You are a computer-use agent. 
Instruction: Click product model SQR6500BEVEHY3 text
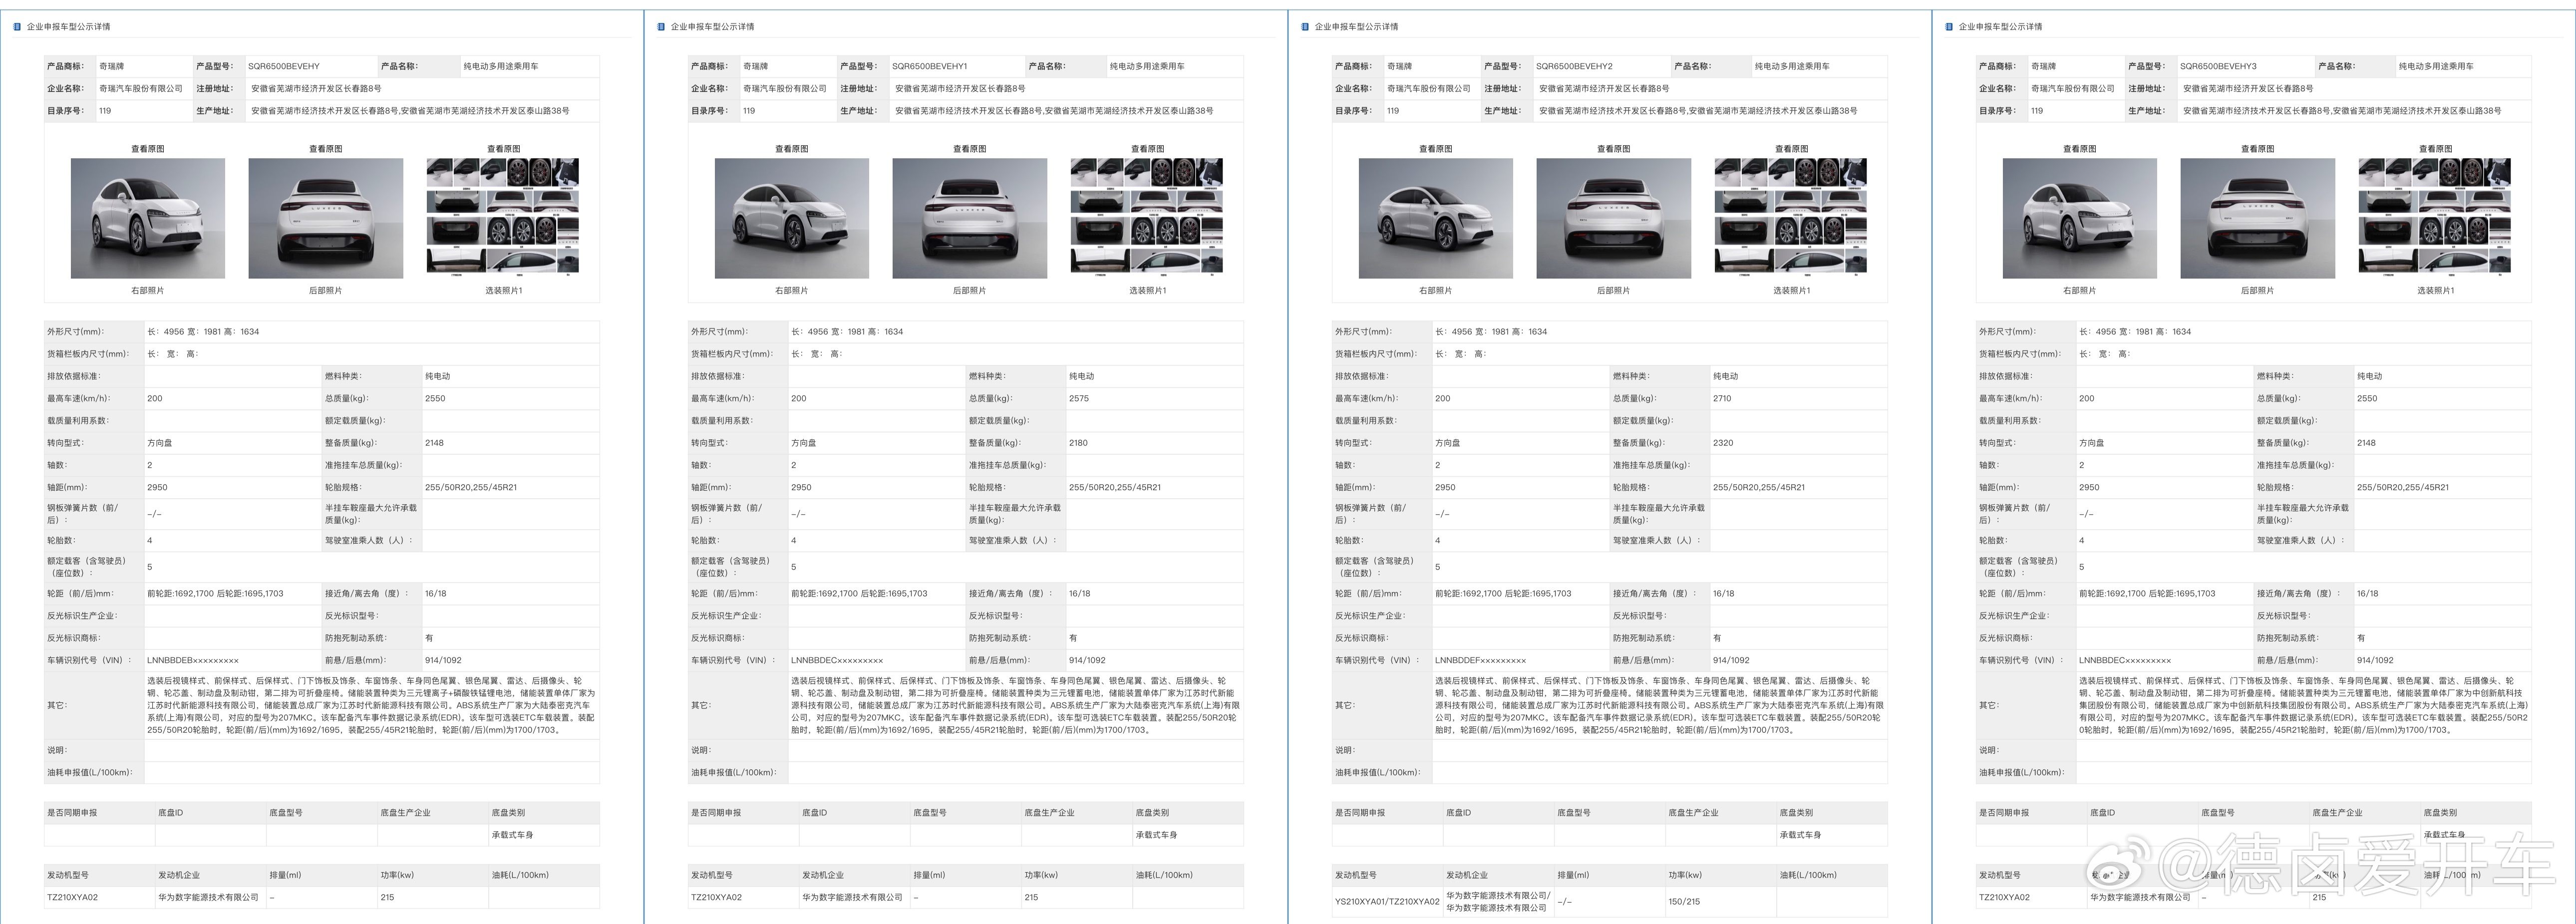click(2218, 66)
